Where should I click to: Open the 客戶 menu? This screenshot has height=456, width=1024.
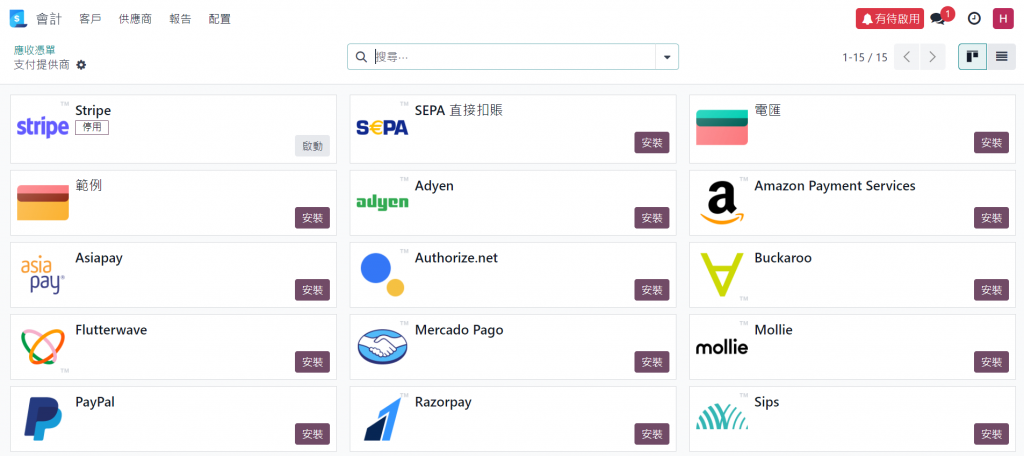(90, 19)
